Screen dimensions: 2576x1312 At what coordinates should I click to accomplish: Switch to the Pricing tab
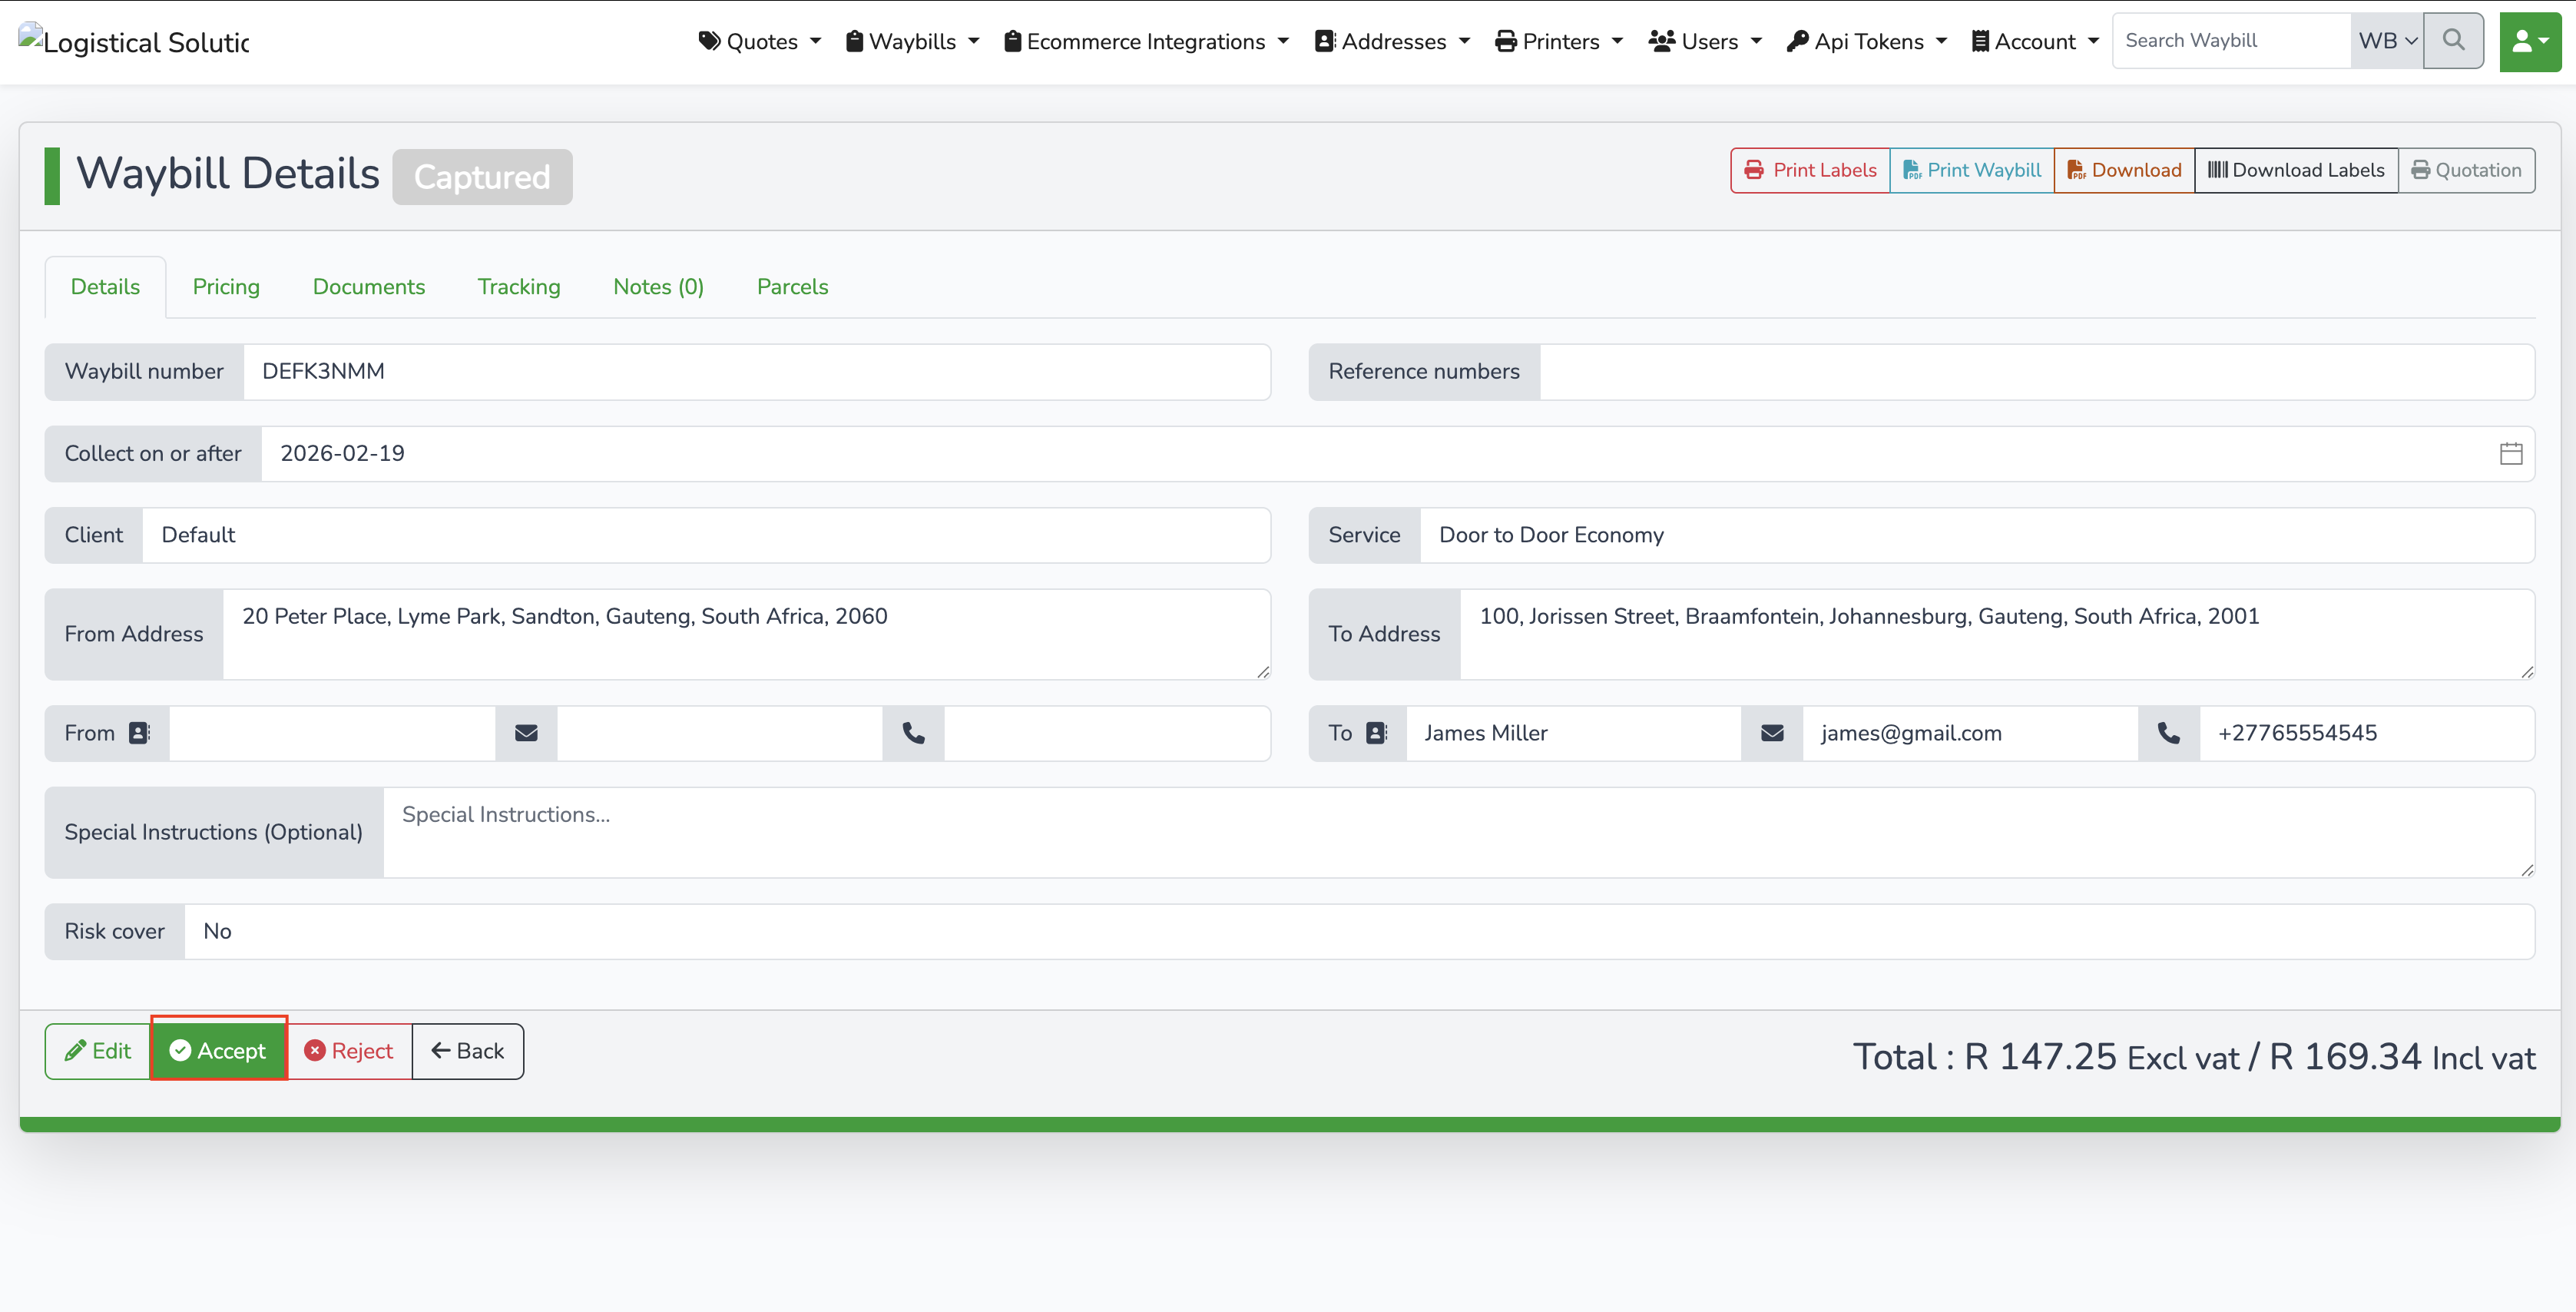point(226,287)
